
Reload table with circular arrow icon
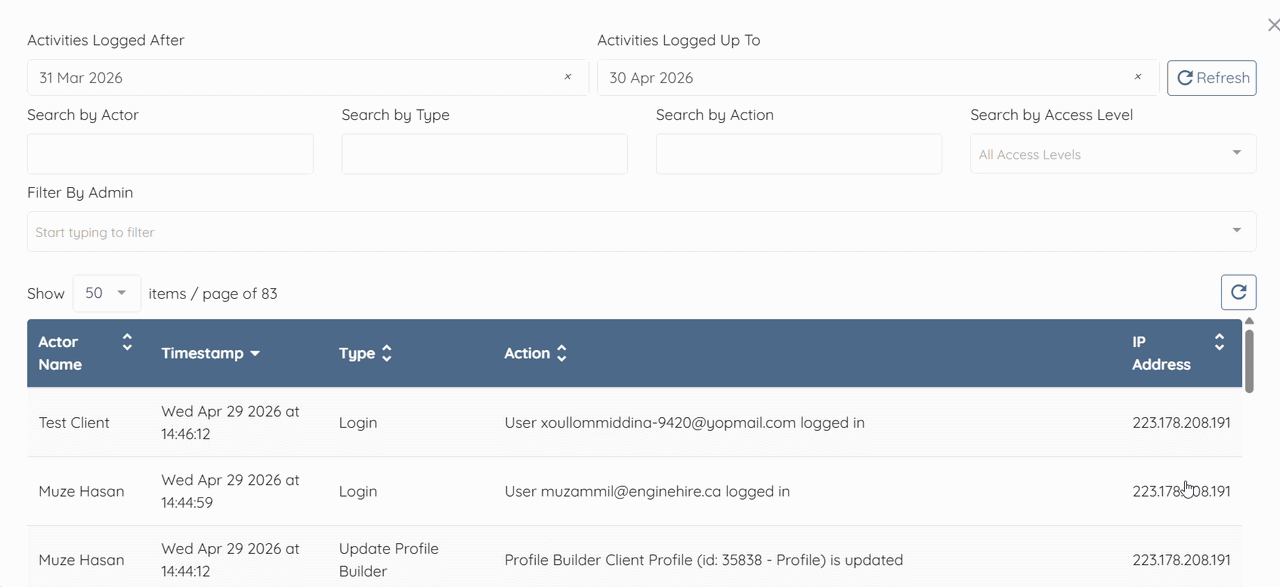1238,292
